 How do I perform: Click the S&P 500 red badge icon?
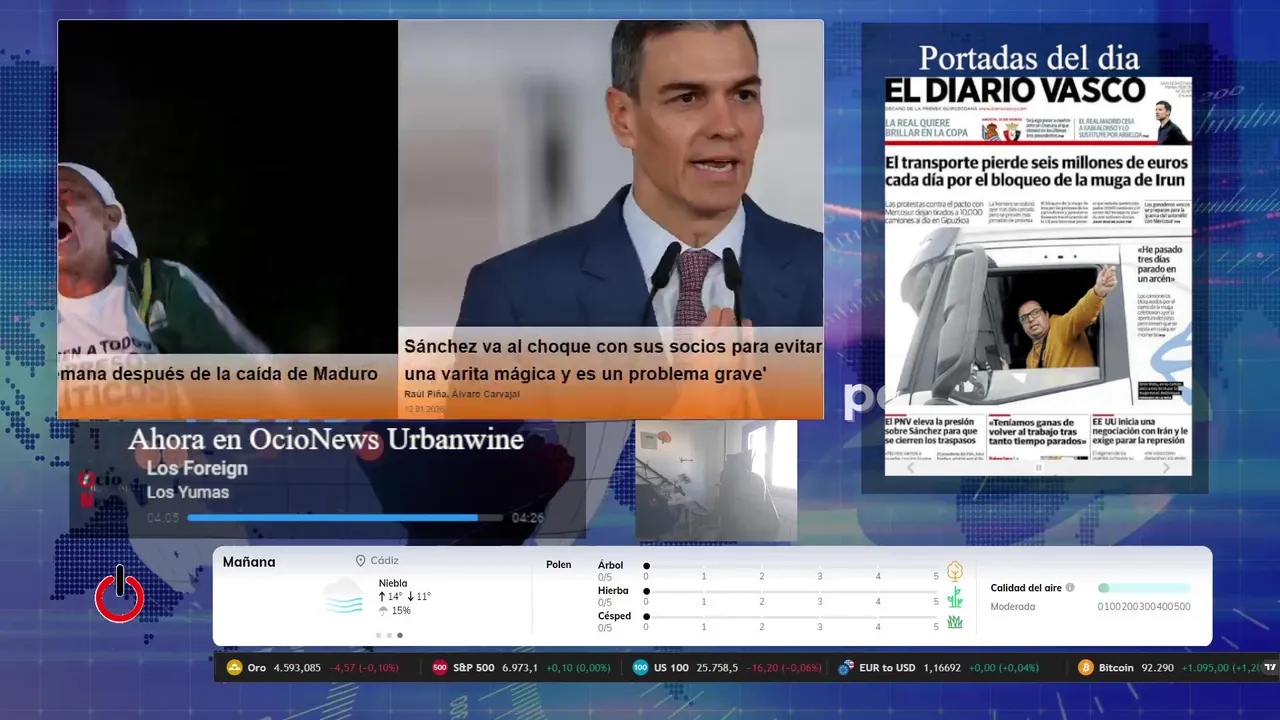click(x=439, y=667)
